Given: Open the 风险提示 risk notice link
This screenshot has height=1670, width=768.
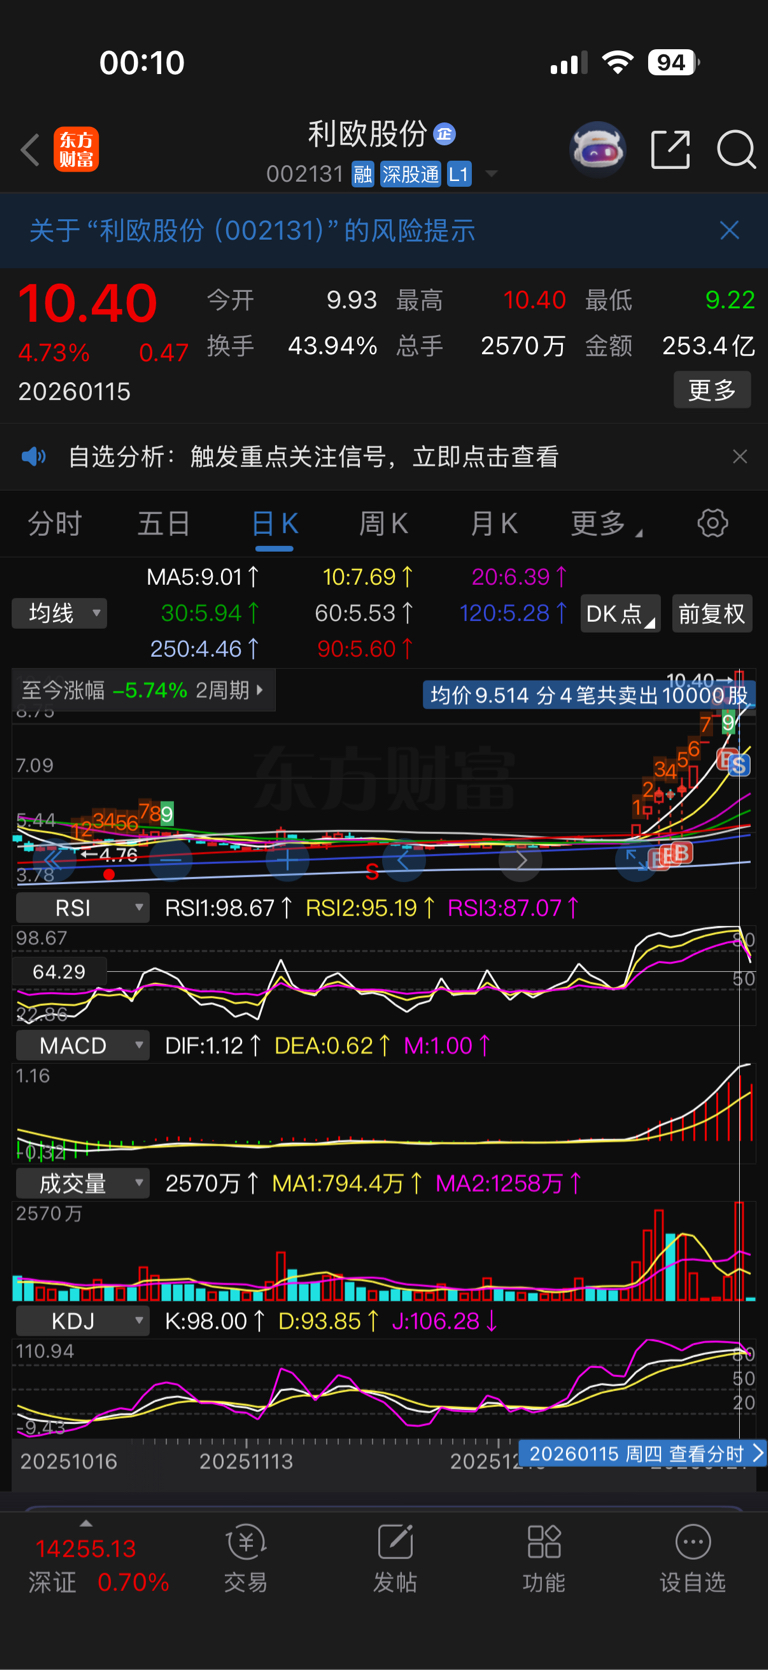Looking at the screenshot, I should 252,231.
